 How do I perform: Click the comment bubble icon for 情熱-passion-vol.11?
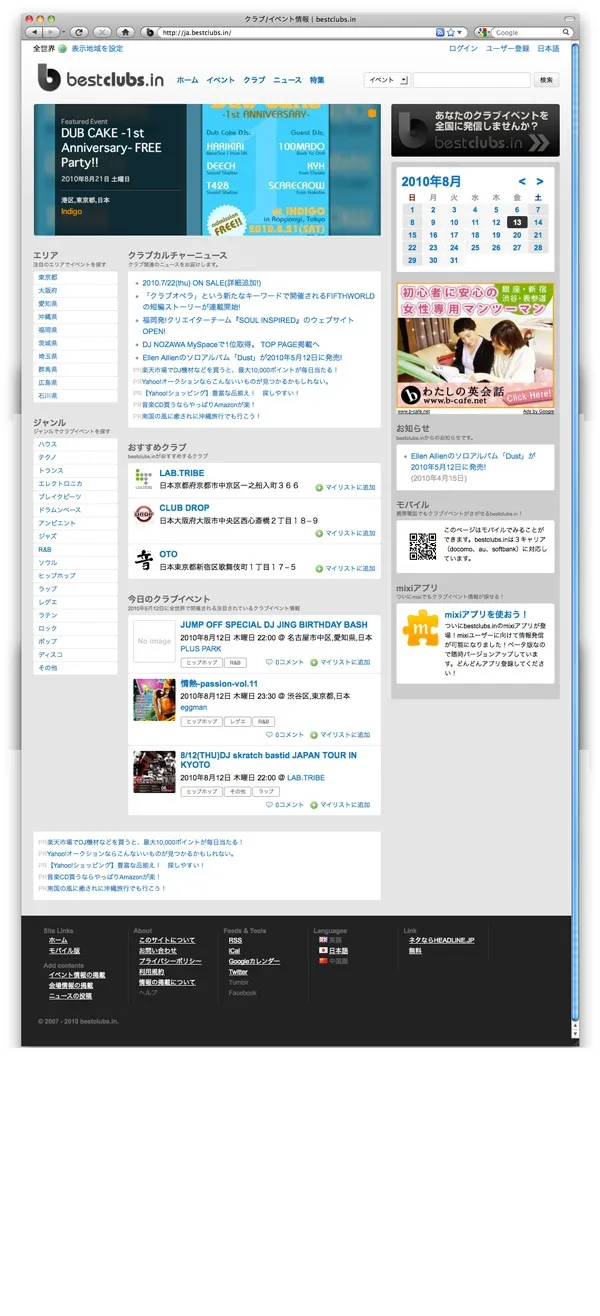point(269,734)
